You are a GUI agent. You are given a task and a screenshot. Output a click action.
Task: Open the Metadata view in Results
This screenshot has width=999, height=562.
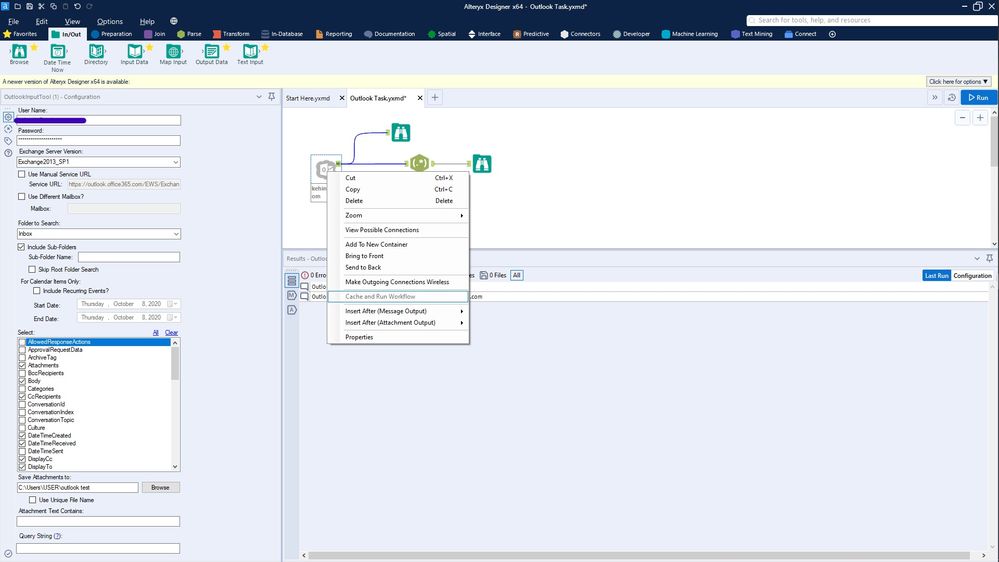[x=292, y=296]
